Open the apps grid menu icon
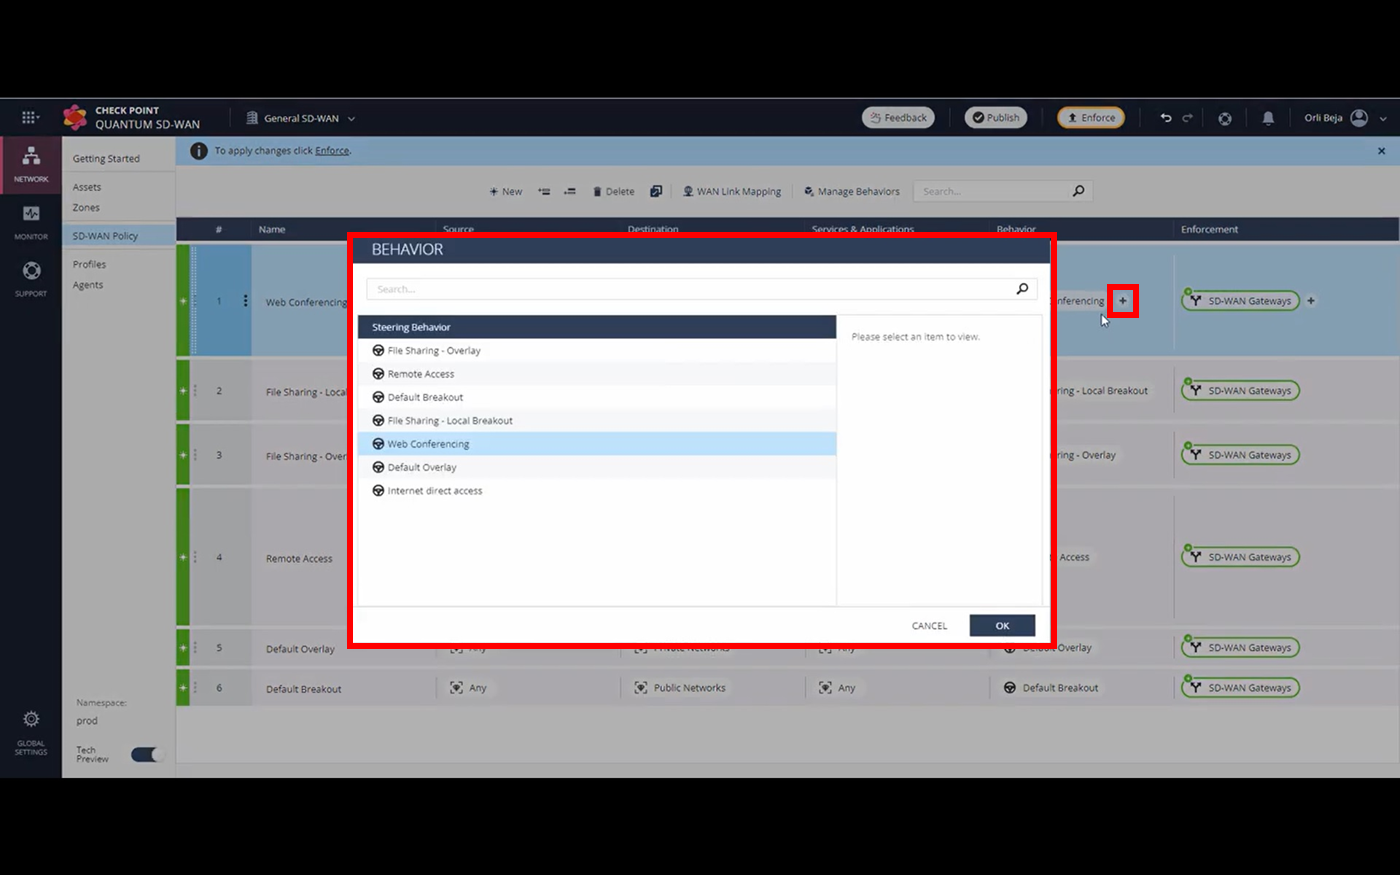 pyautogui.click(x=30, y=117)
